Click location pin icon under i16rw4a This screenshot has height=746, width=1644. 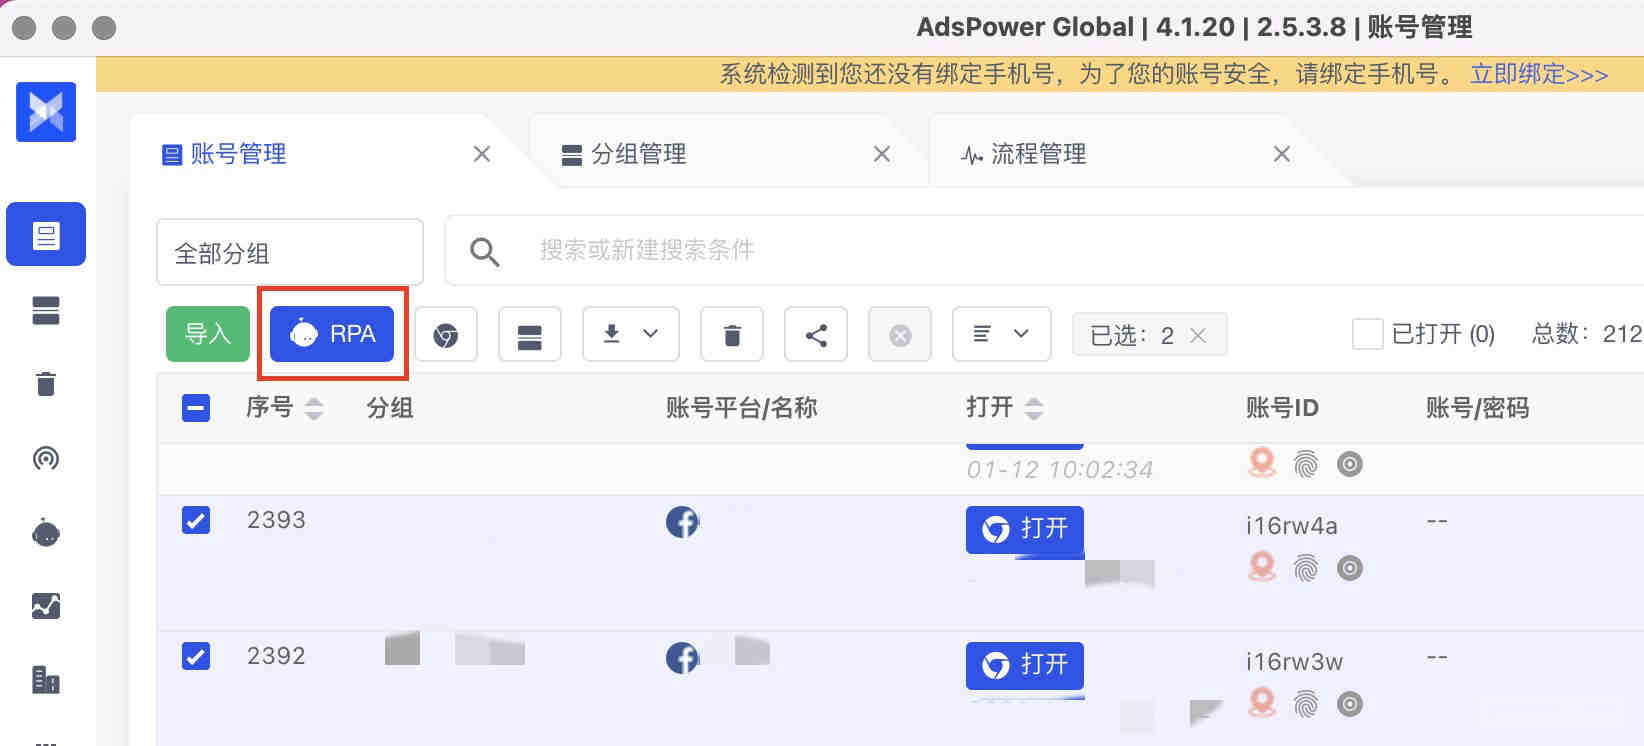[1262, 568]
